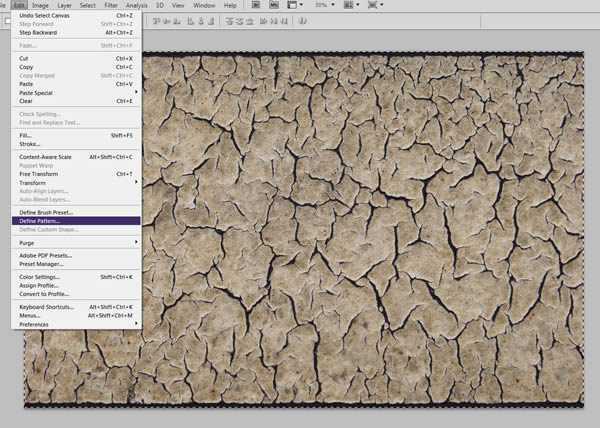Screen dimensions: 600x428
Task: Open Mini Bridge icon in top bar
Action: click(x=272, y=5)
